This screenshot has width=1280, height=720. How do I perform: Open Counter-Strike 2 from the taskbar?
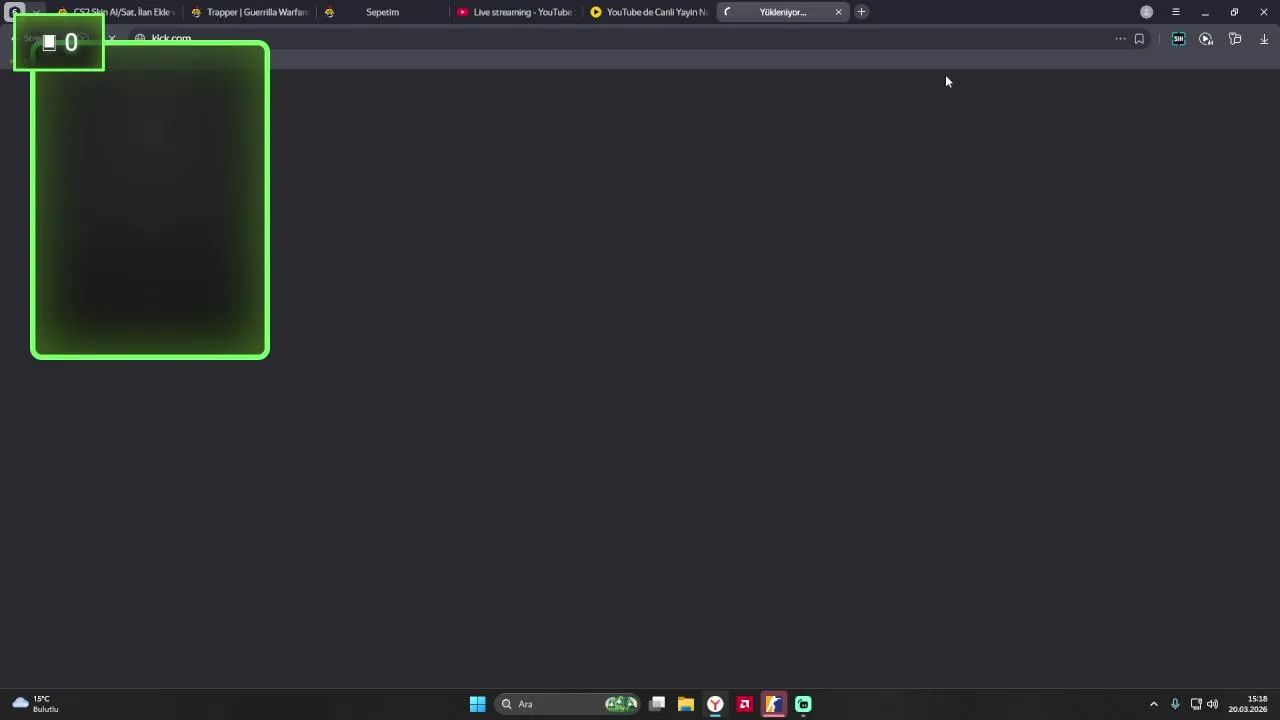[773, 704]
